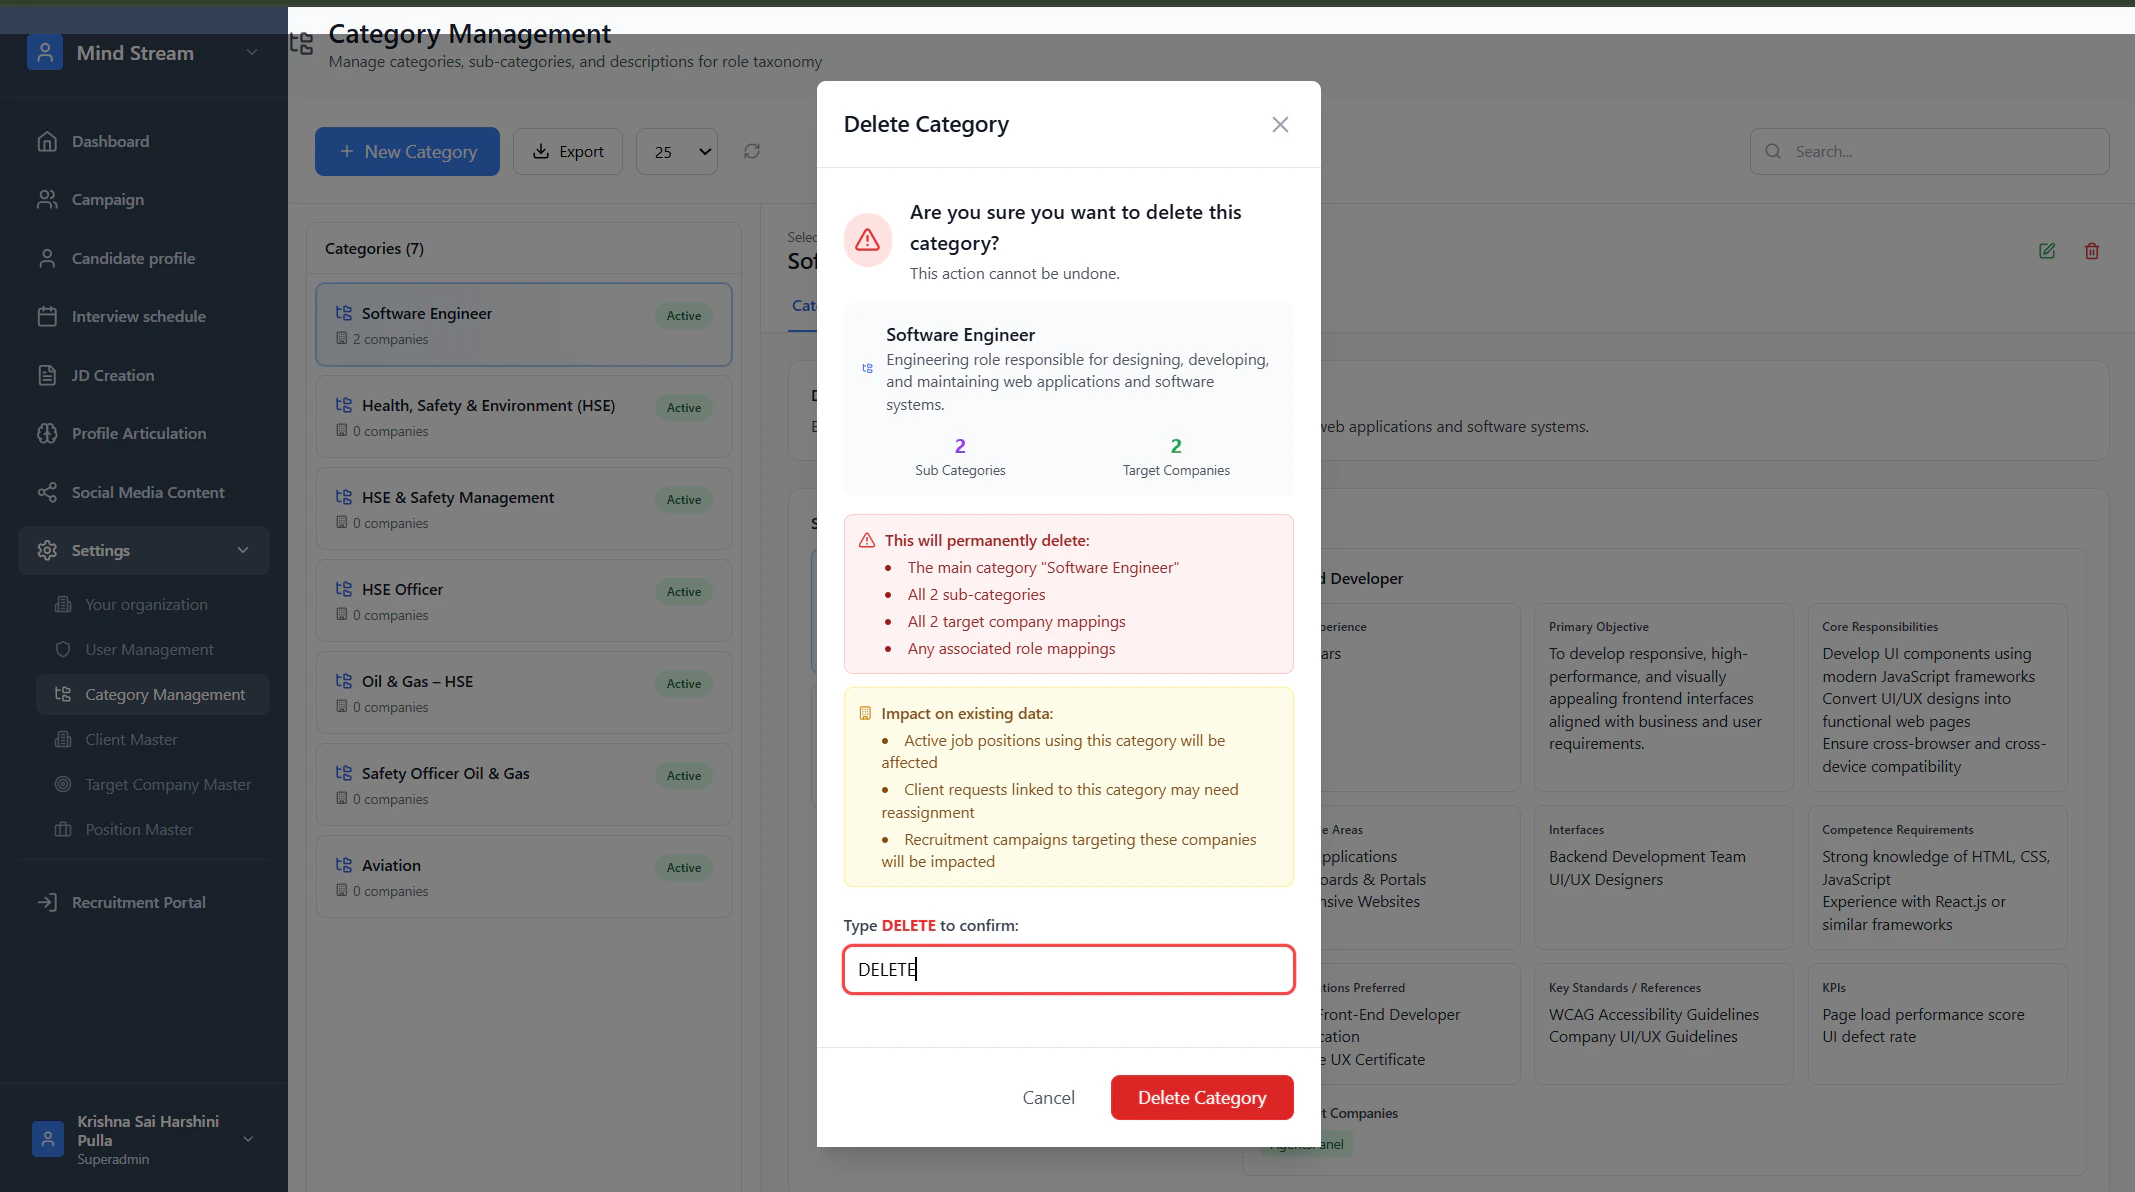
Task: Confirm with the red Delete Category button
Action: point(1201,1097)
